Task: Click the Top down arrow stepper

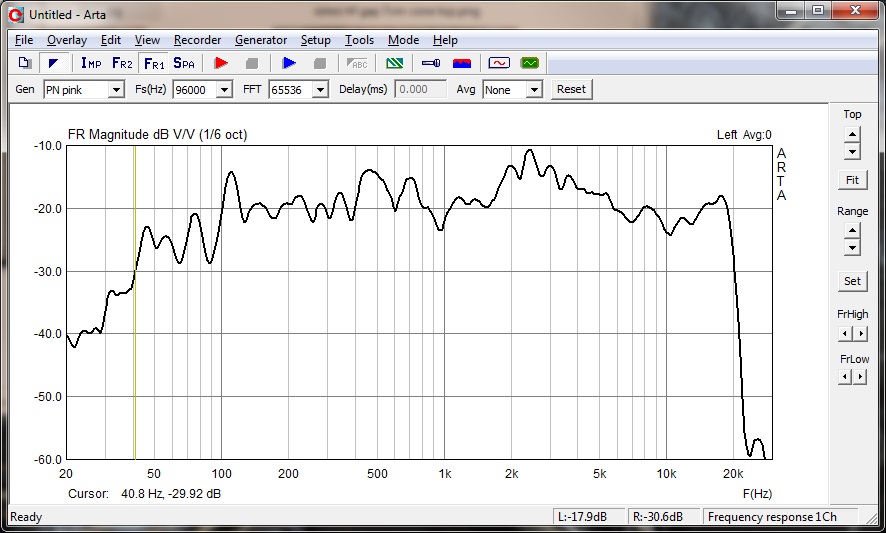Action: coord(852,151)
